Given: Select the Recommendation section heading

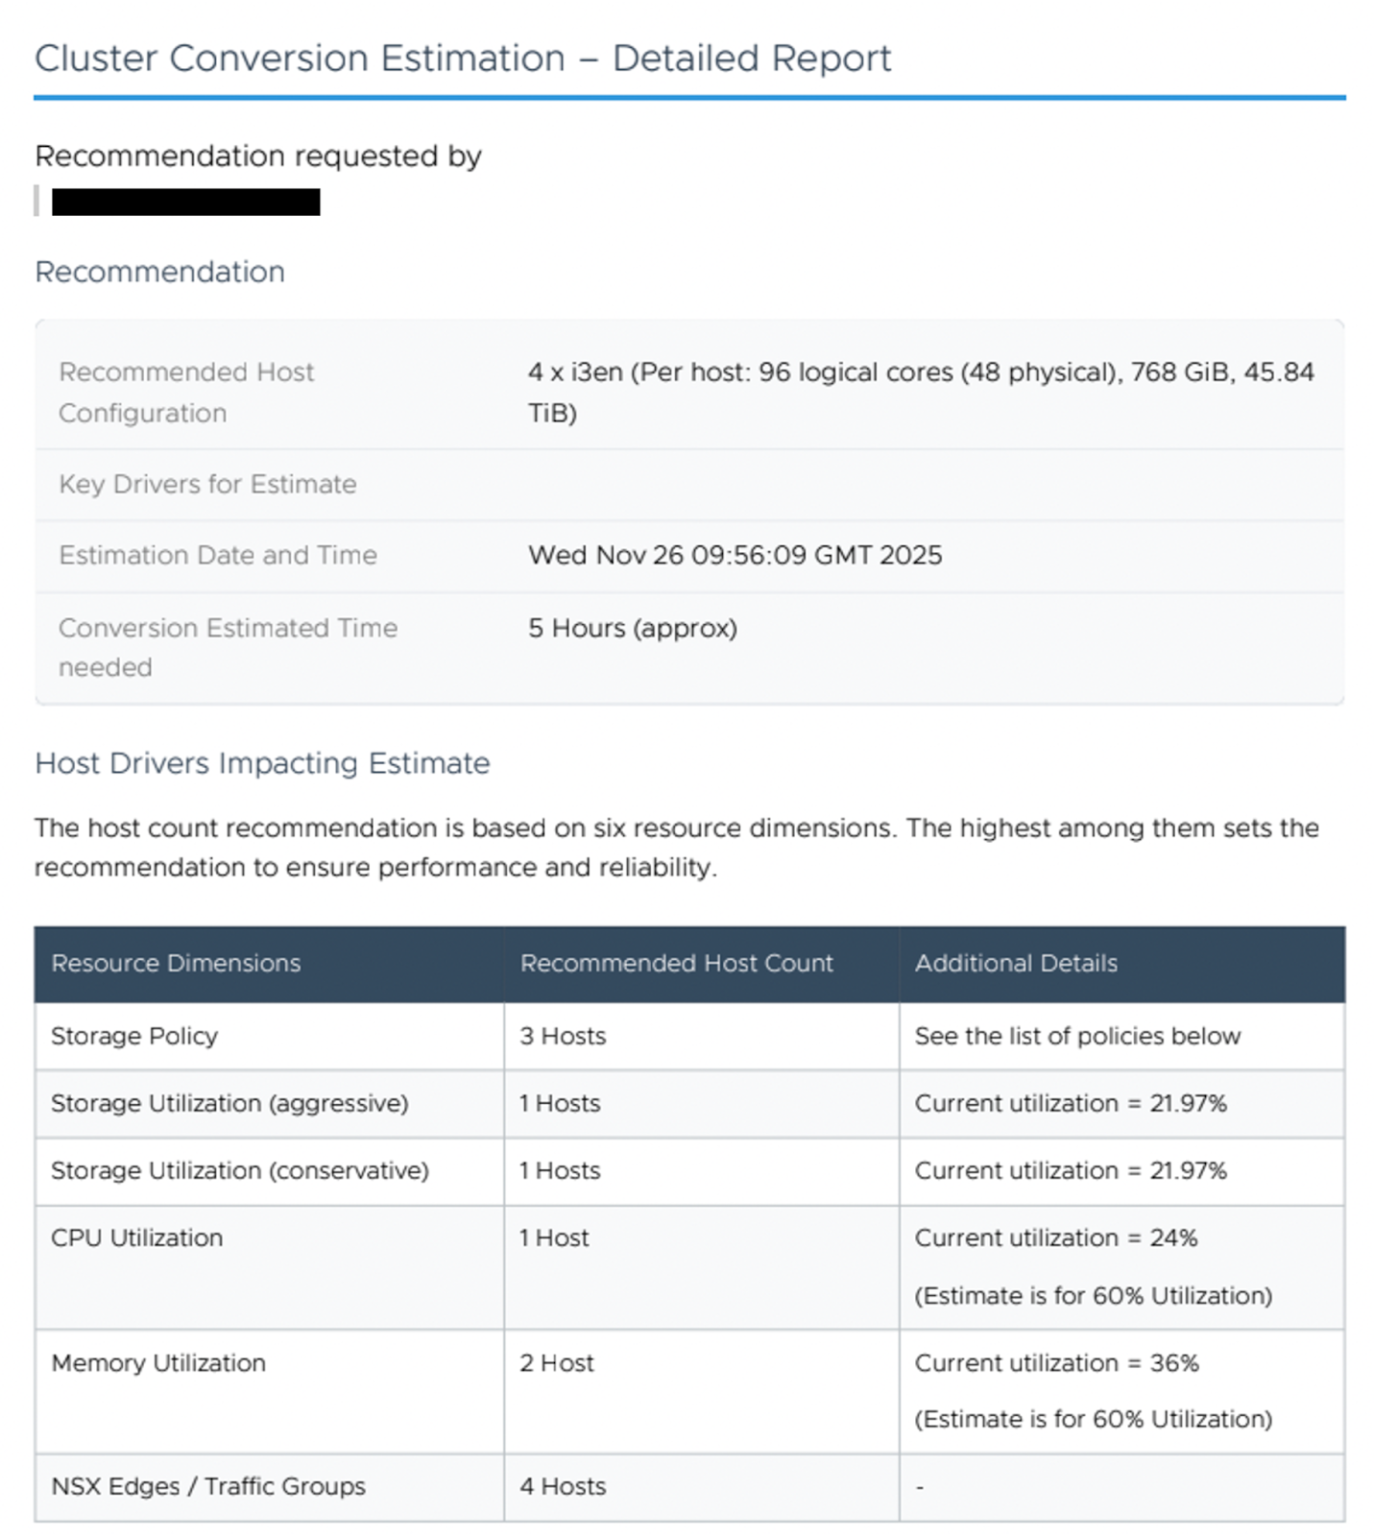Looking at the screenshot, I should pos(160,272).
